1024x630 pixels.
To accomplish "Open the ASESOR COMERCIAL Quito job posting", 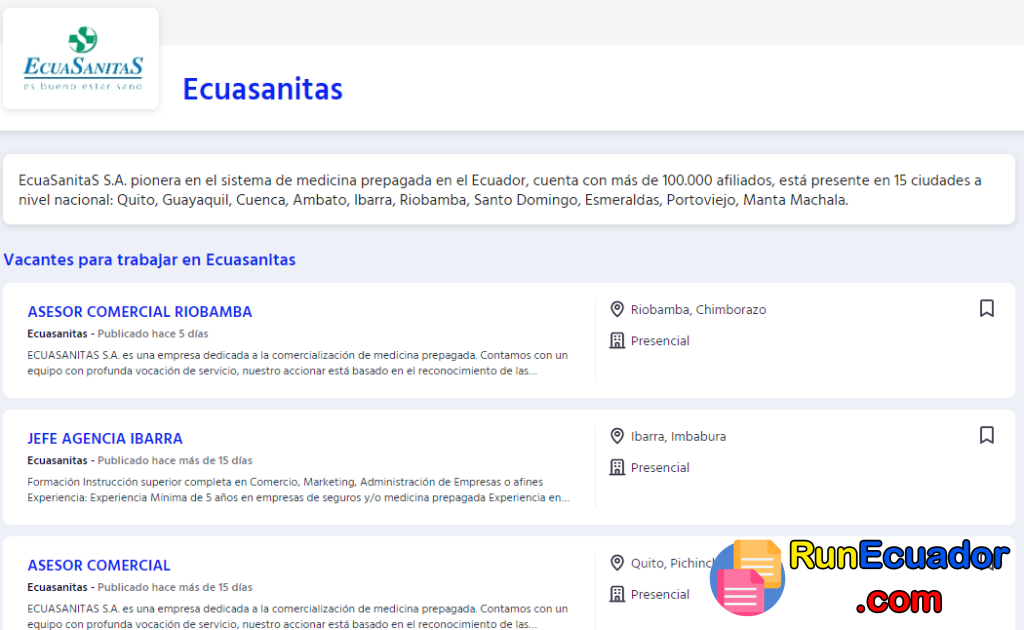I will click(x=99, y=565).
